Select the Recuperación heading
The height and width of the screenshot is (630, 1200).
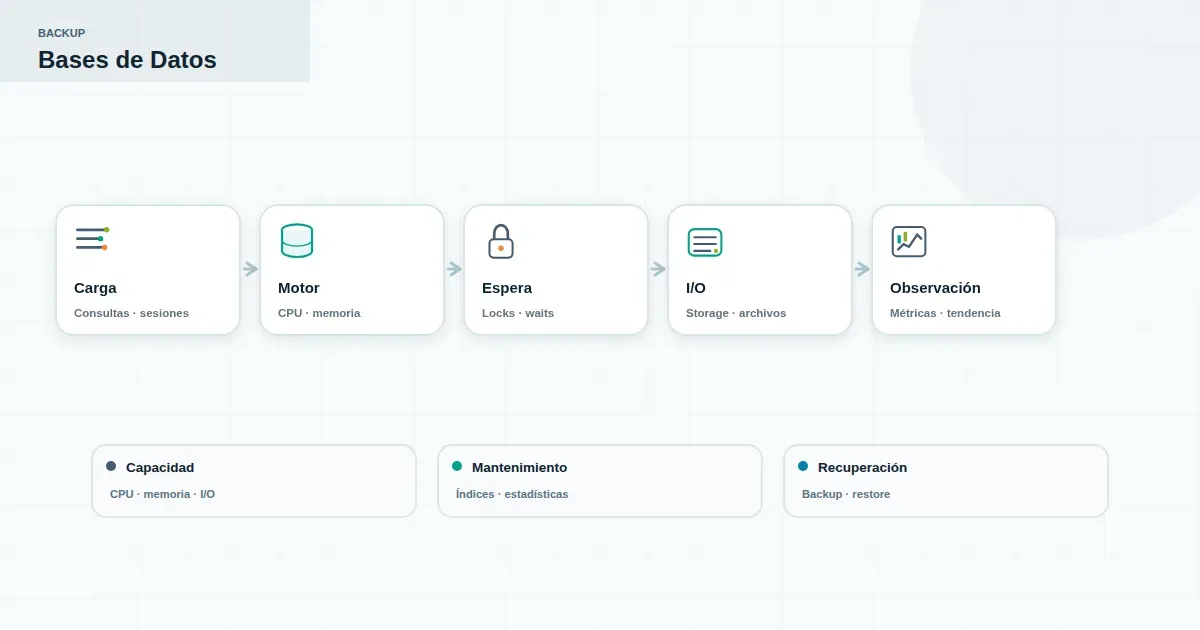point(862,467)
